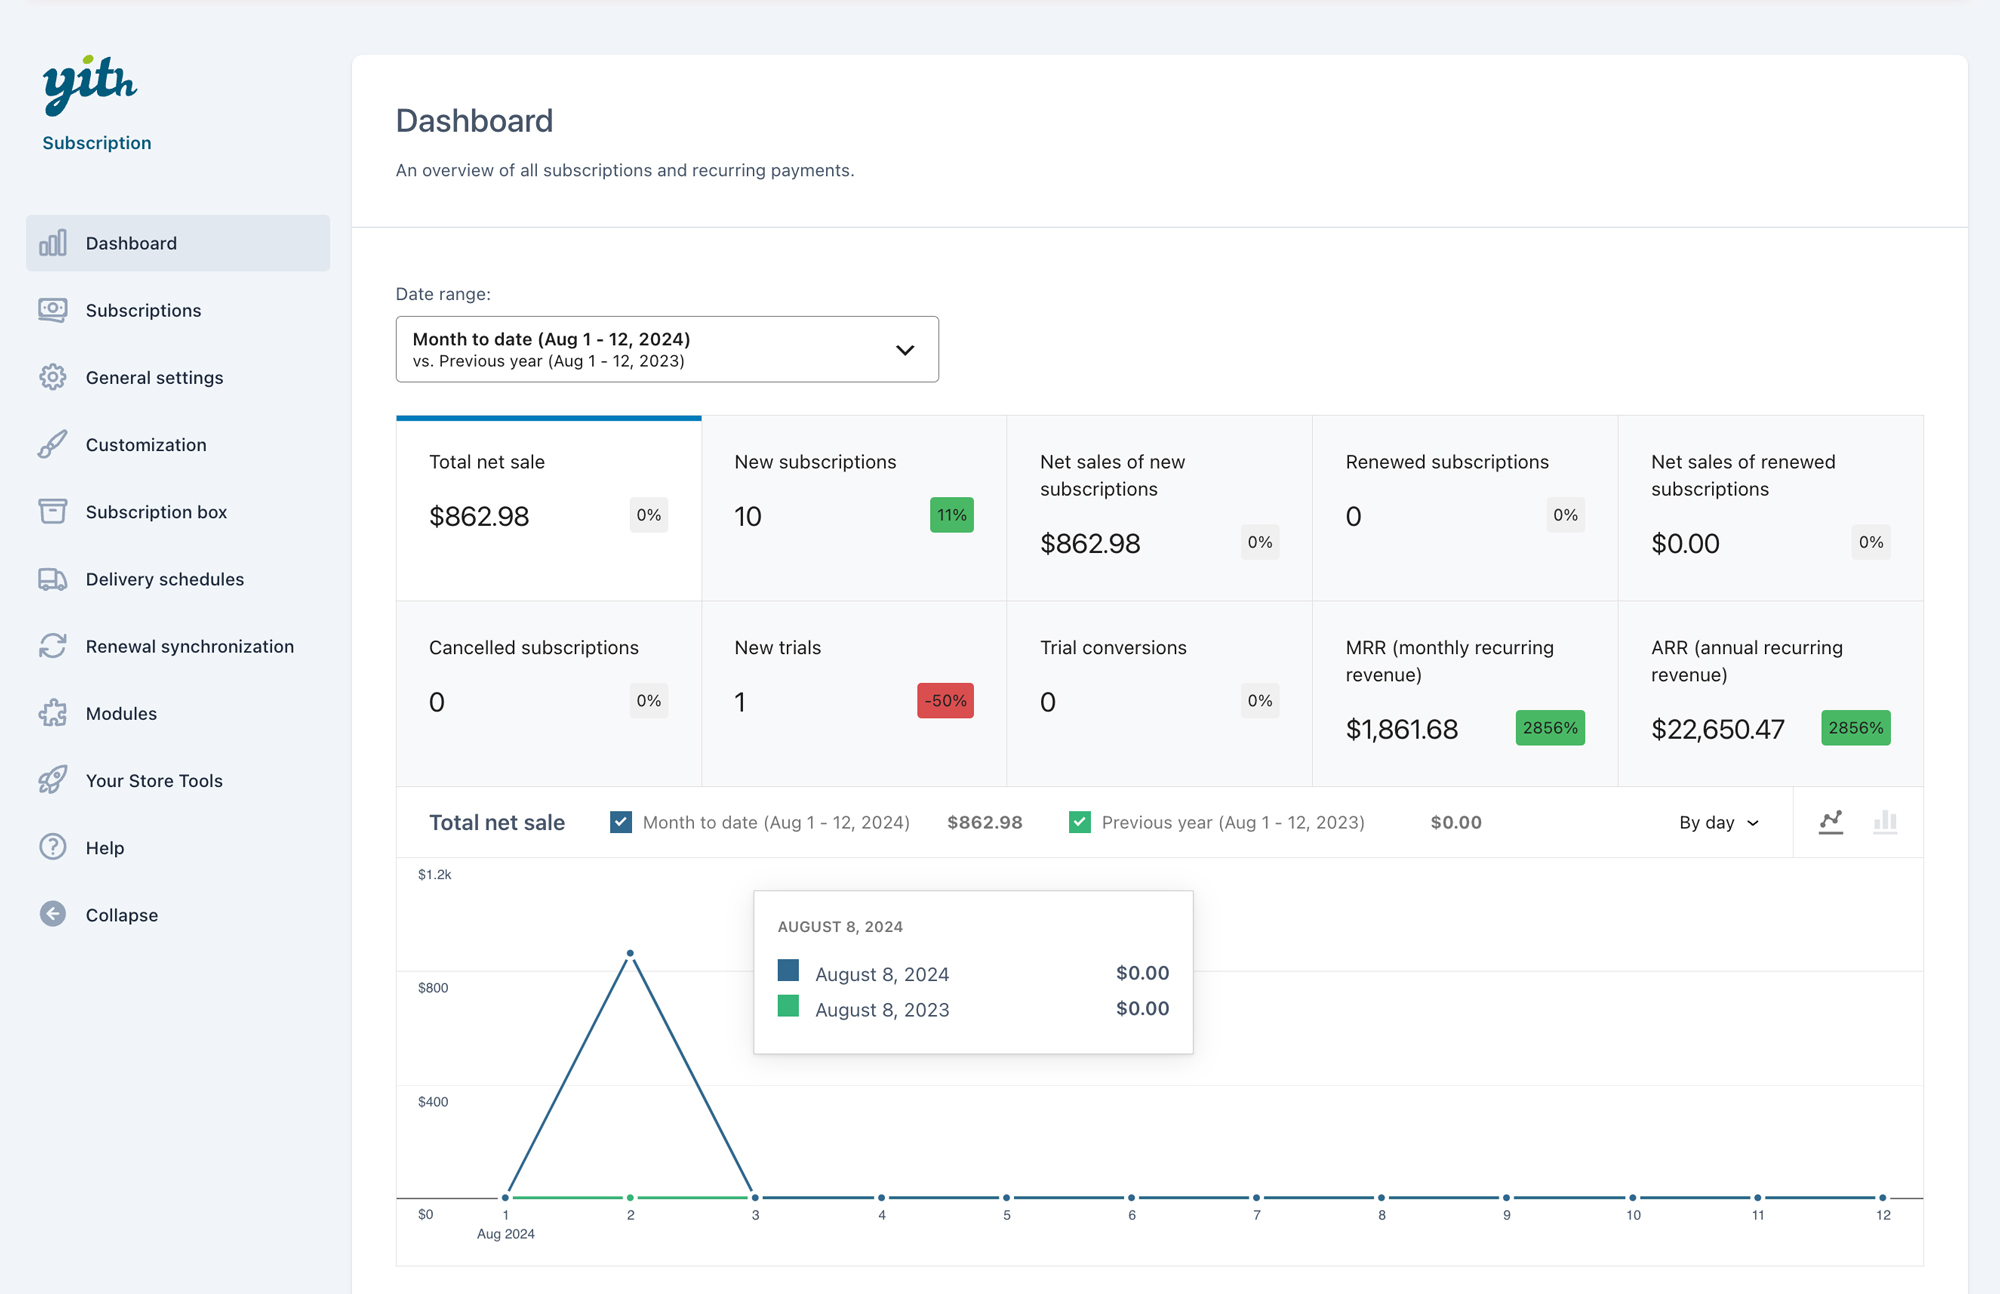Click the Modules puzzle piece icon
Image resolution: width=2000 pixels, height=1294 pixels.
(x=53, y=713)
